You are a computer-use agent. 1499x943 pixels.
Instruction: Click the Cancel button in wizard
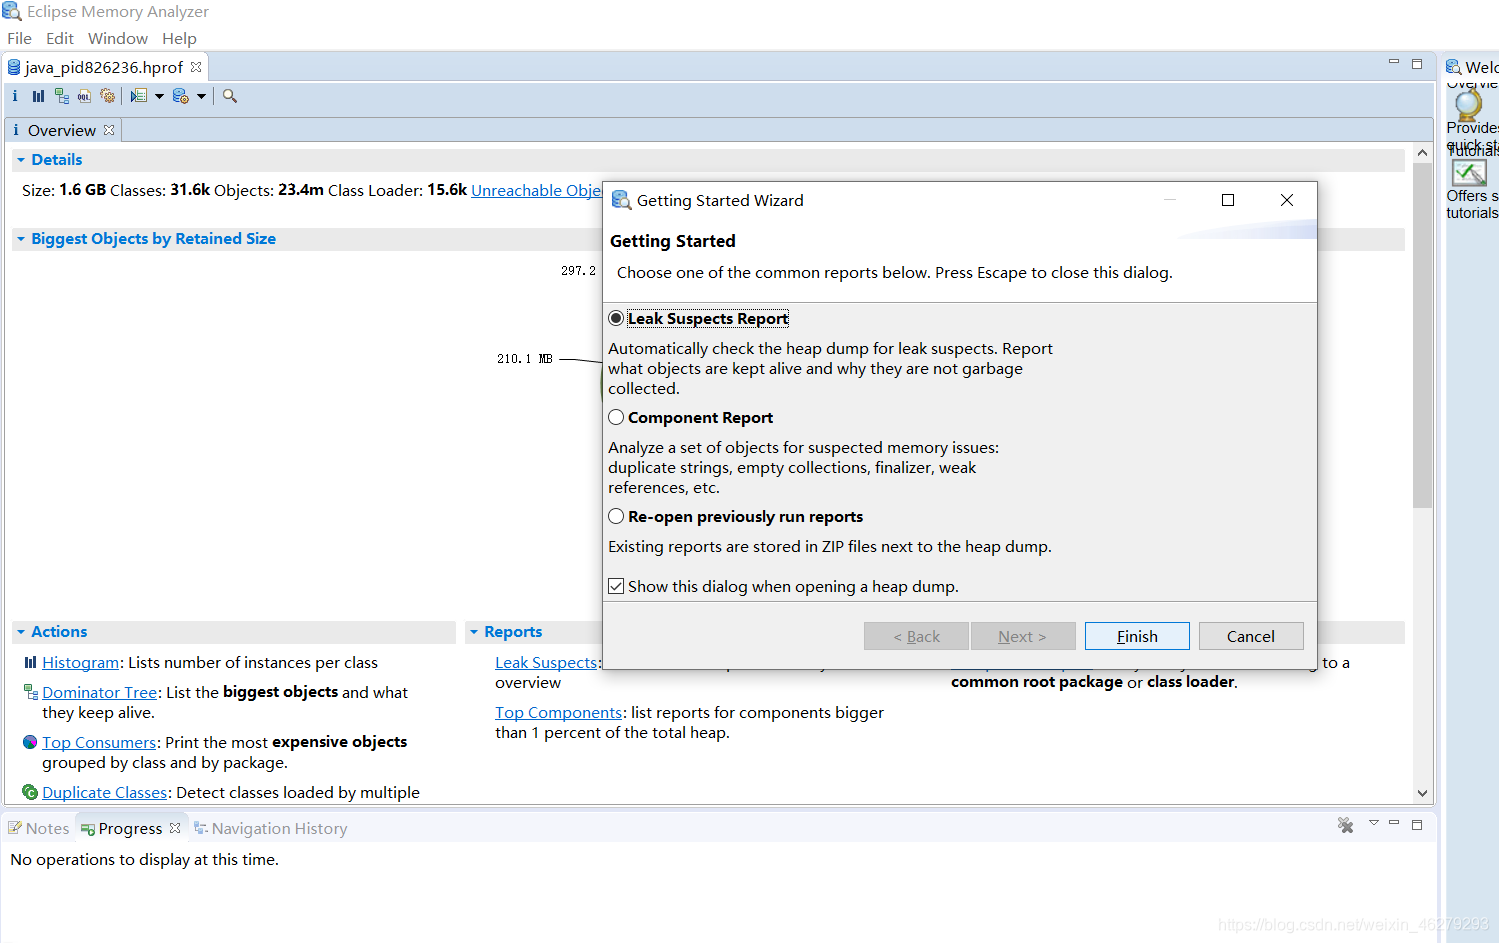click(x=1251, y=636)
